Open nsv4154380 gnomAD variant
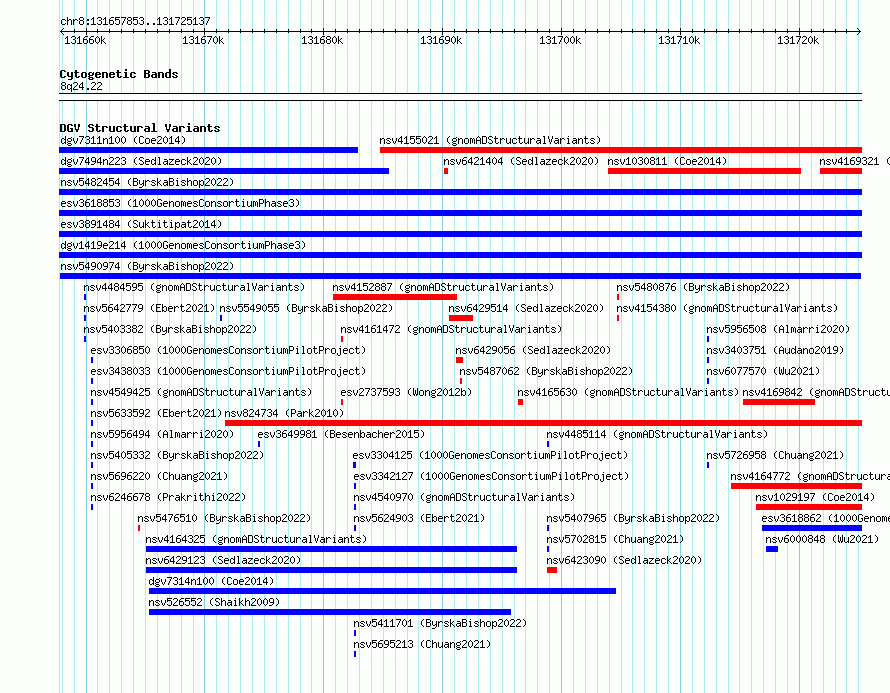Viewport: 890px width, 693px height. (x=727, y=308)
